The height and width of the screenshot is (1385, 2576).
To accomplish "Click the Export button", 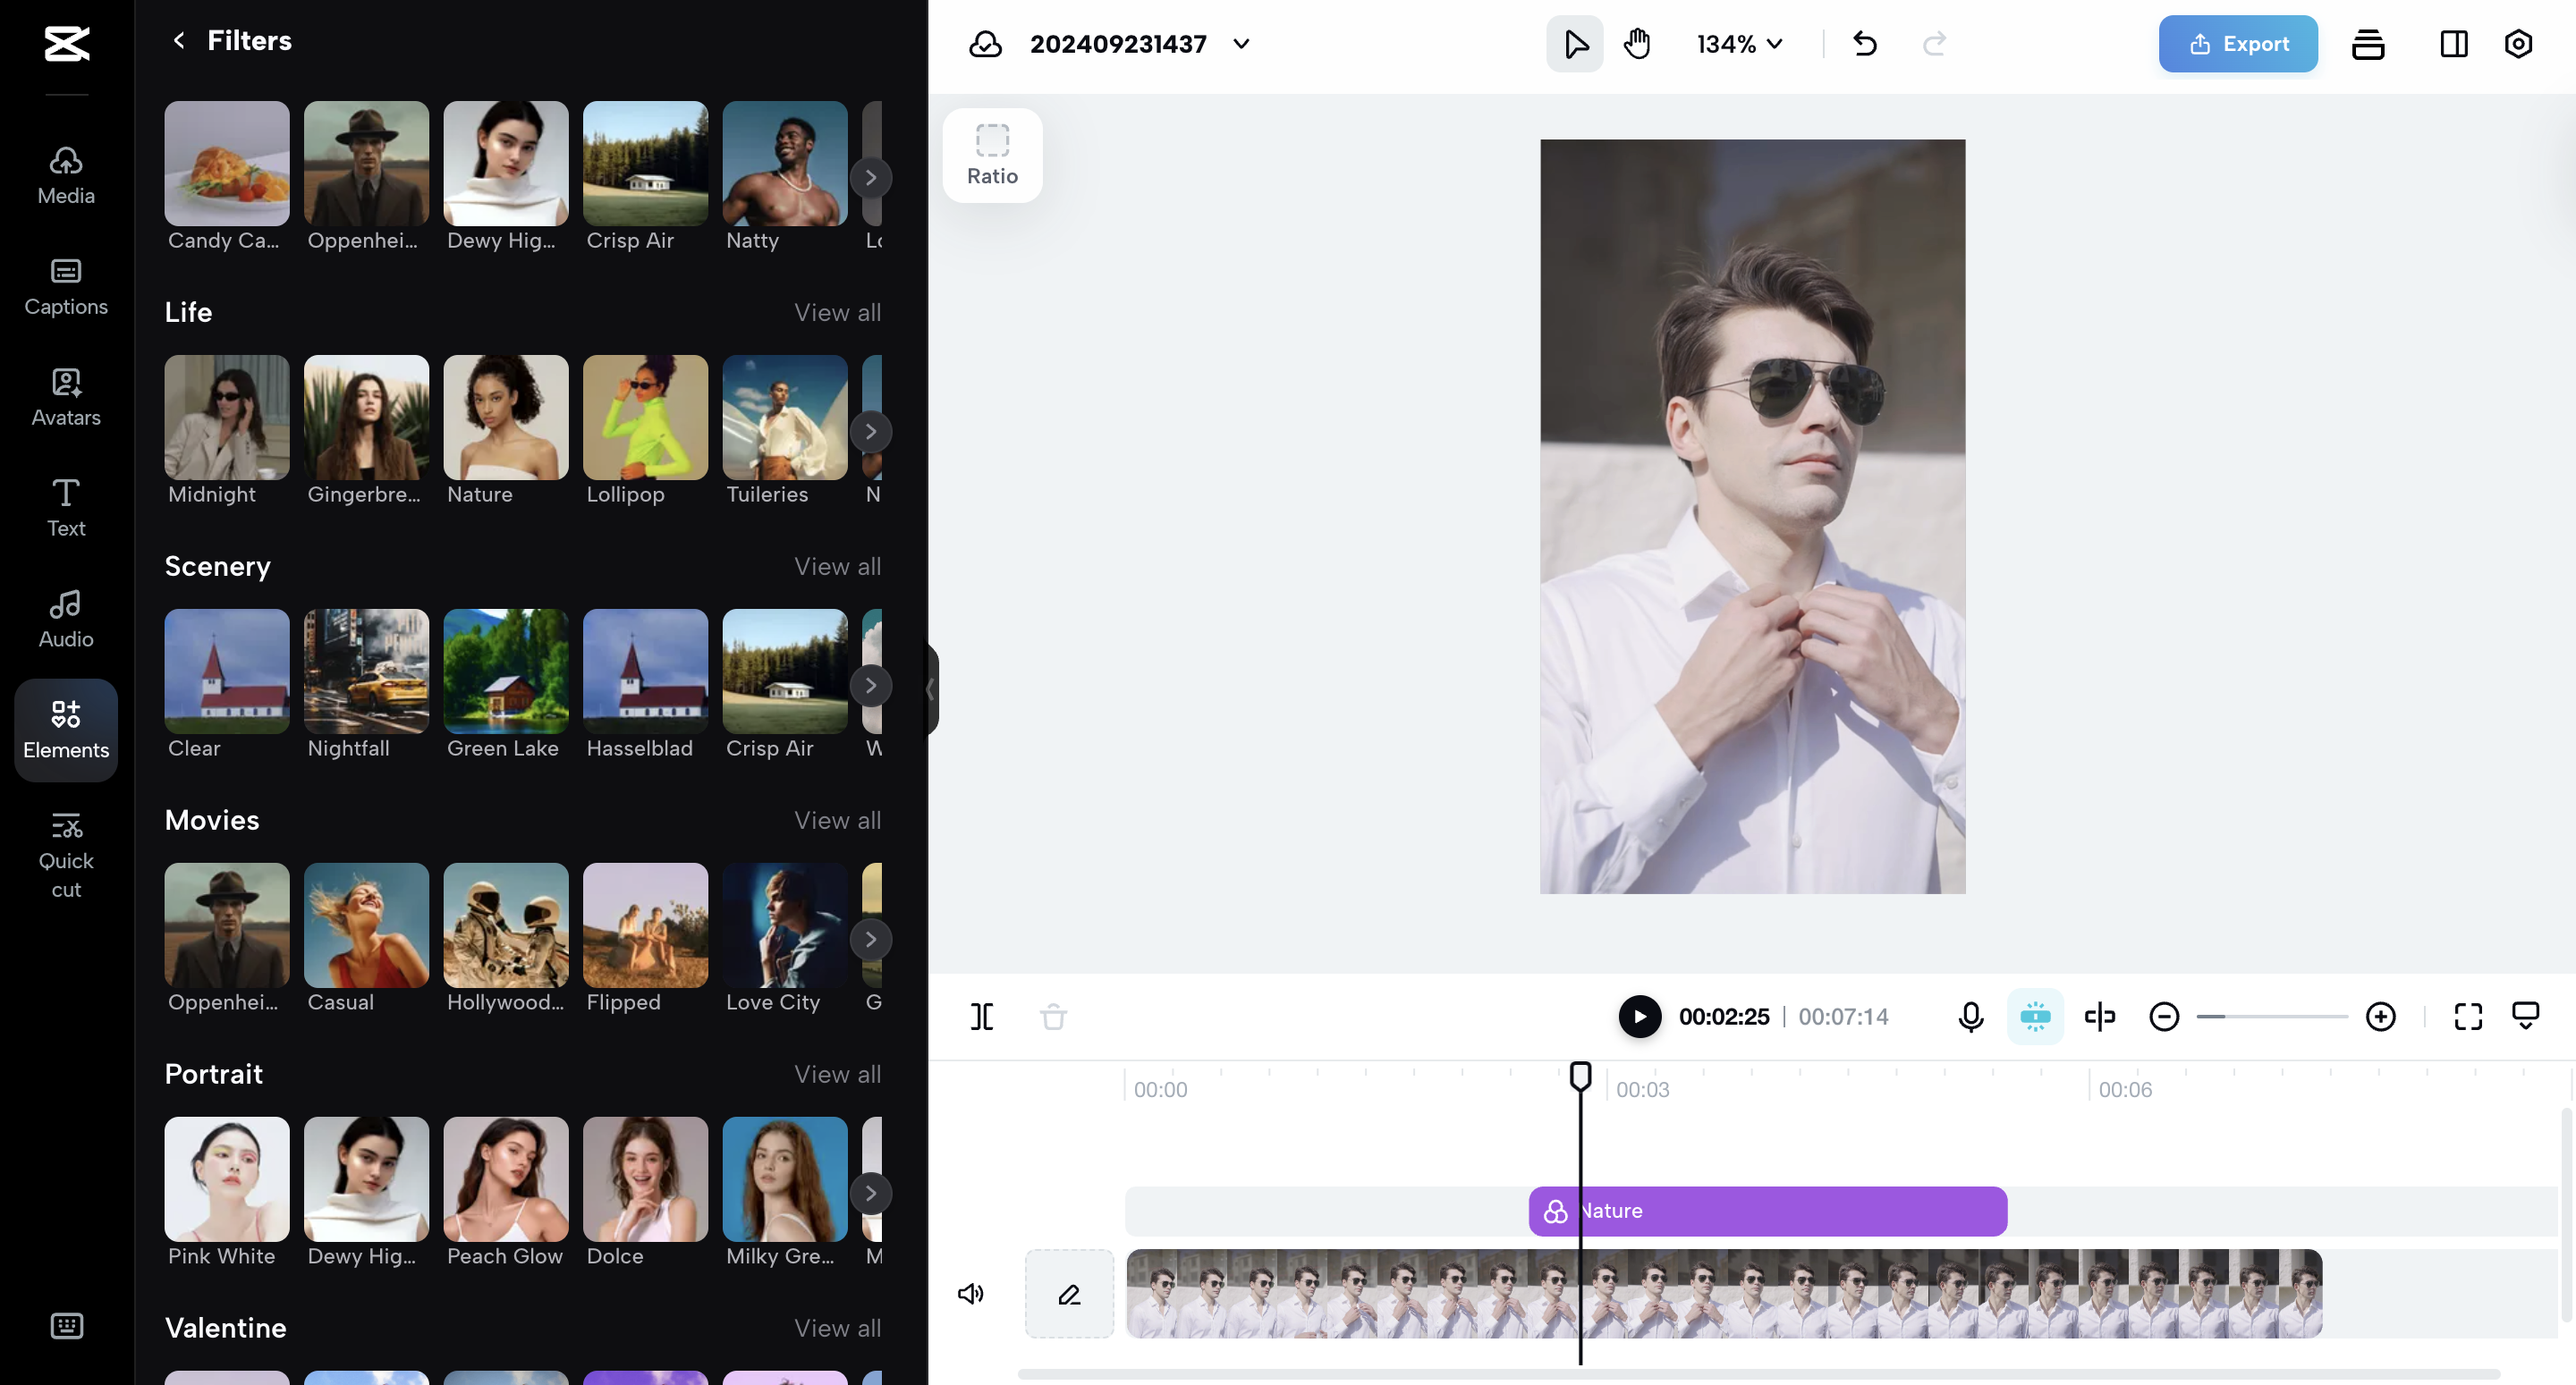I will tap(2238, 43).
